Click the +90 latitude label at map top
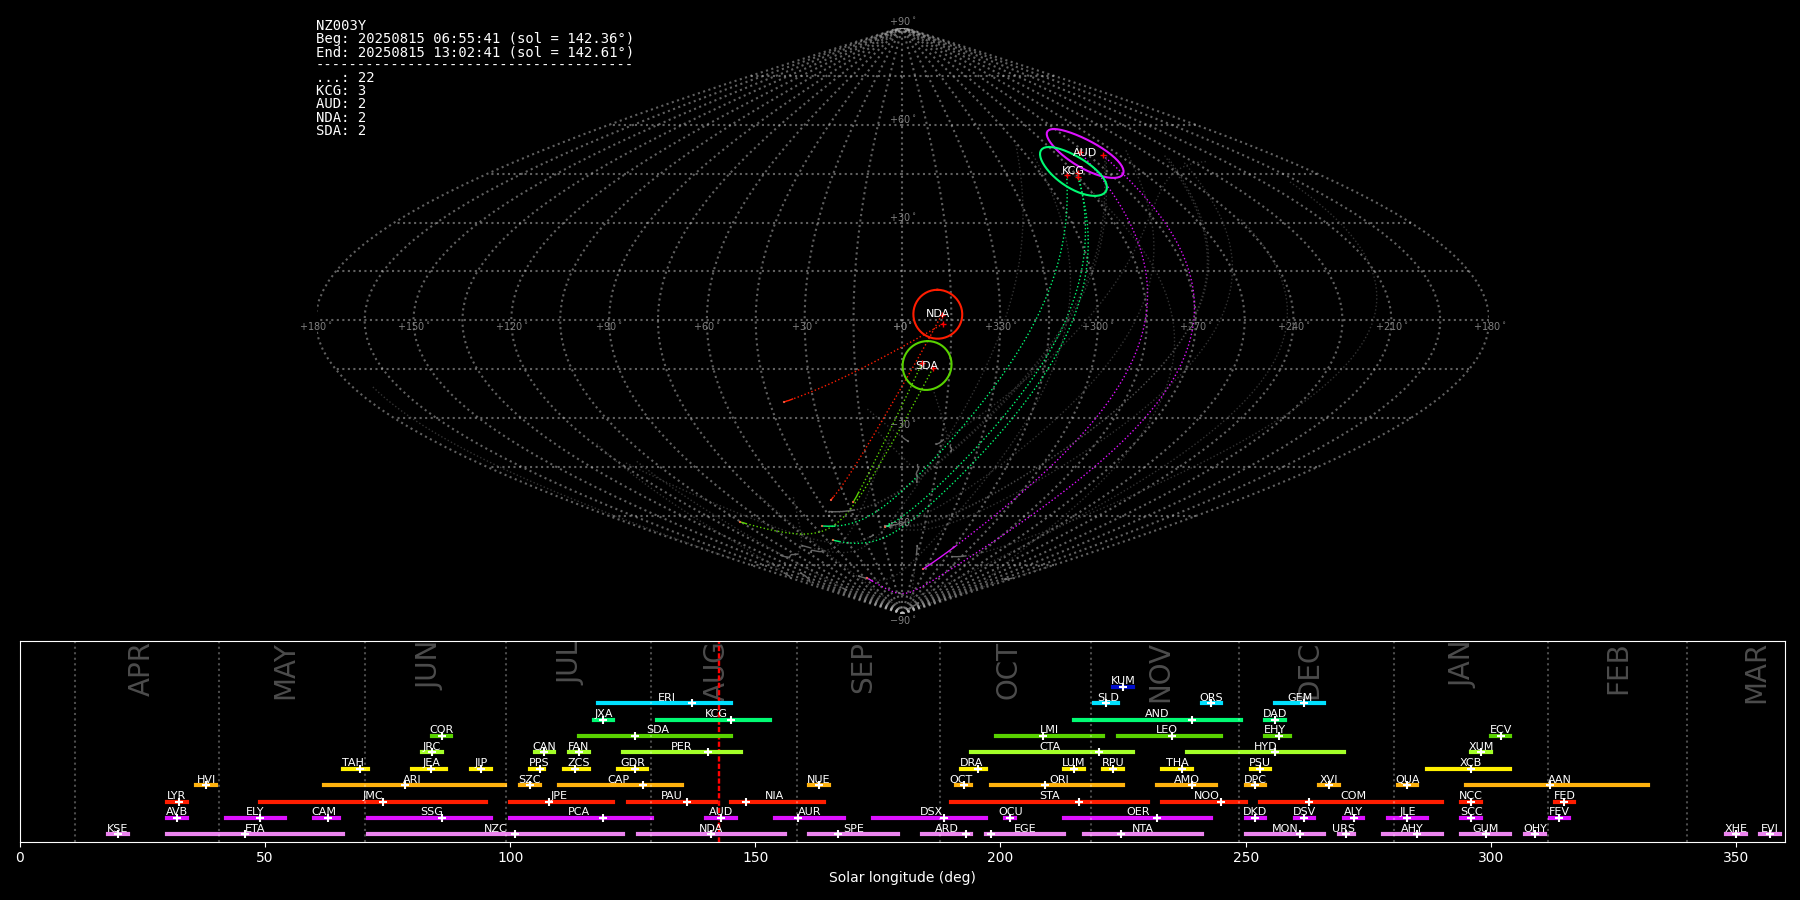1800x900 pixels. pos(902,22)
